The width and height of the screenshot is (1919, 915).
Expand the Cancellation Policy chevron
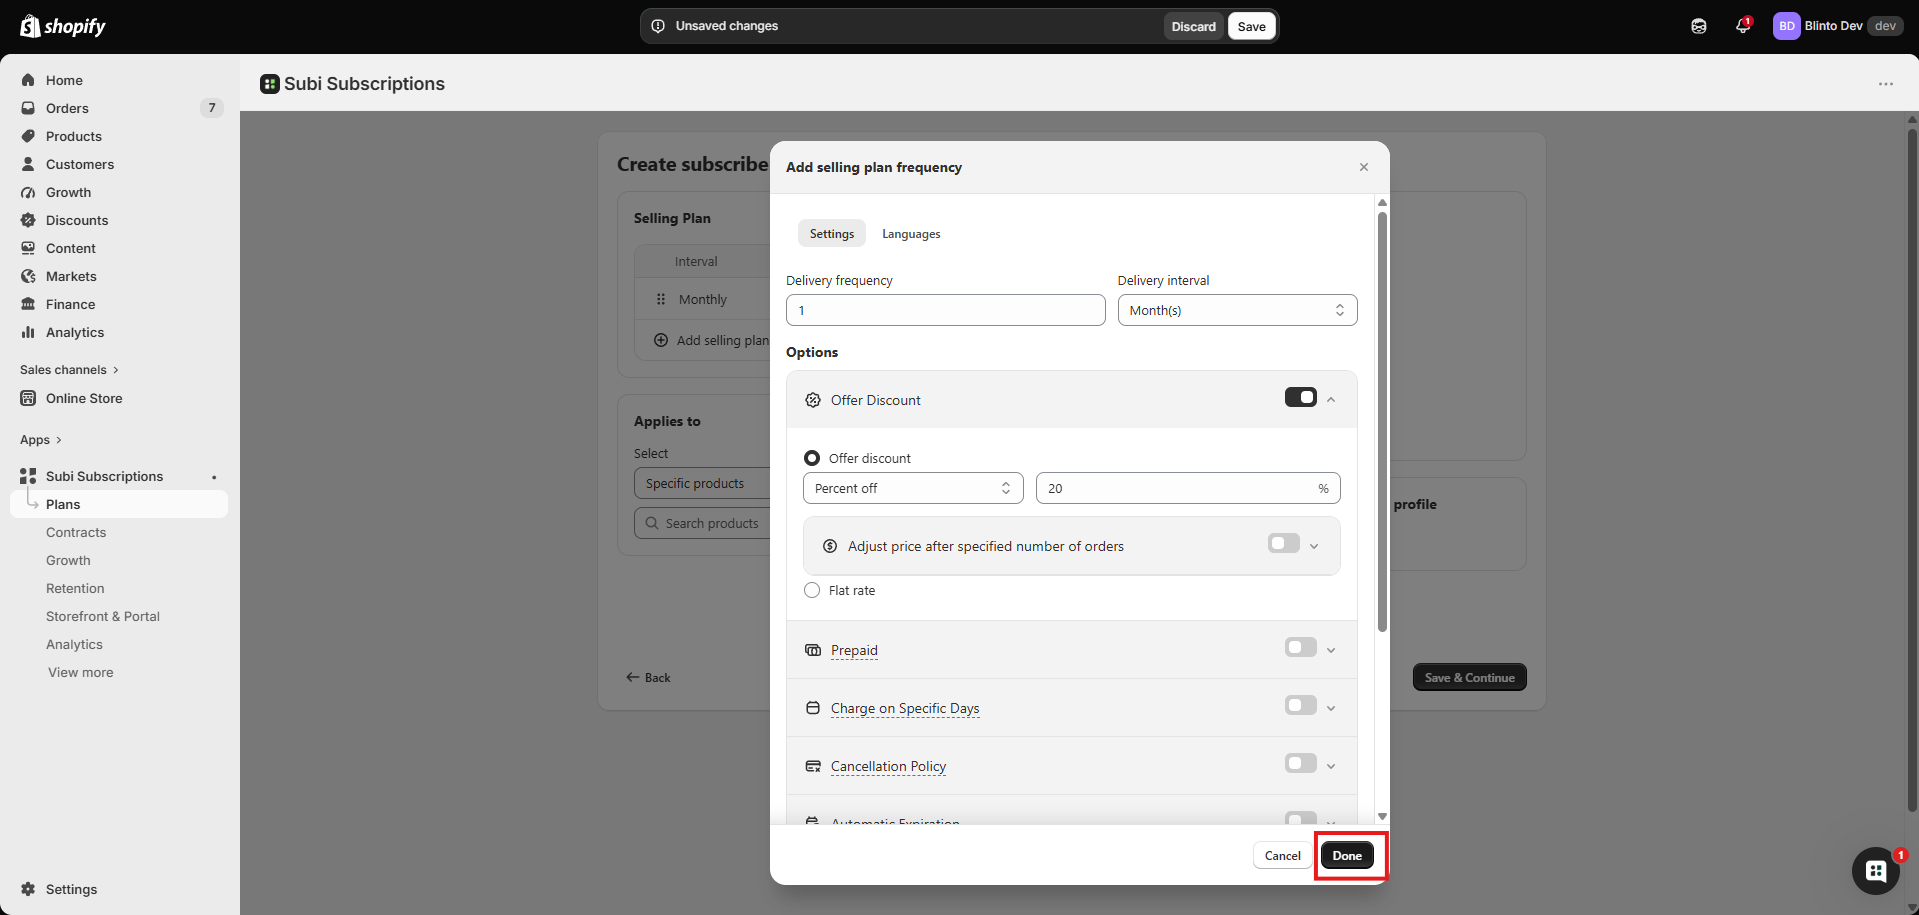pos(1331,766)
